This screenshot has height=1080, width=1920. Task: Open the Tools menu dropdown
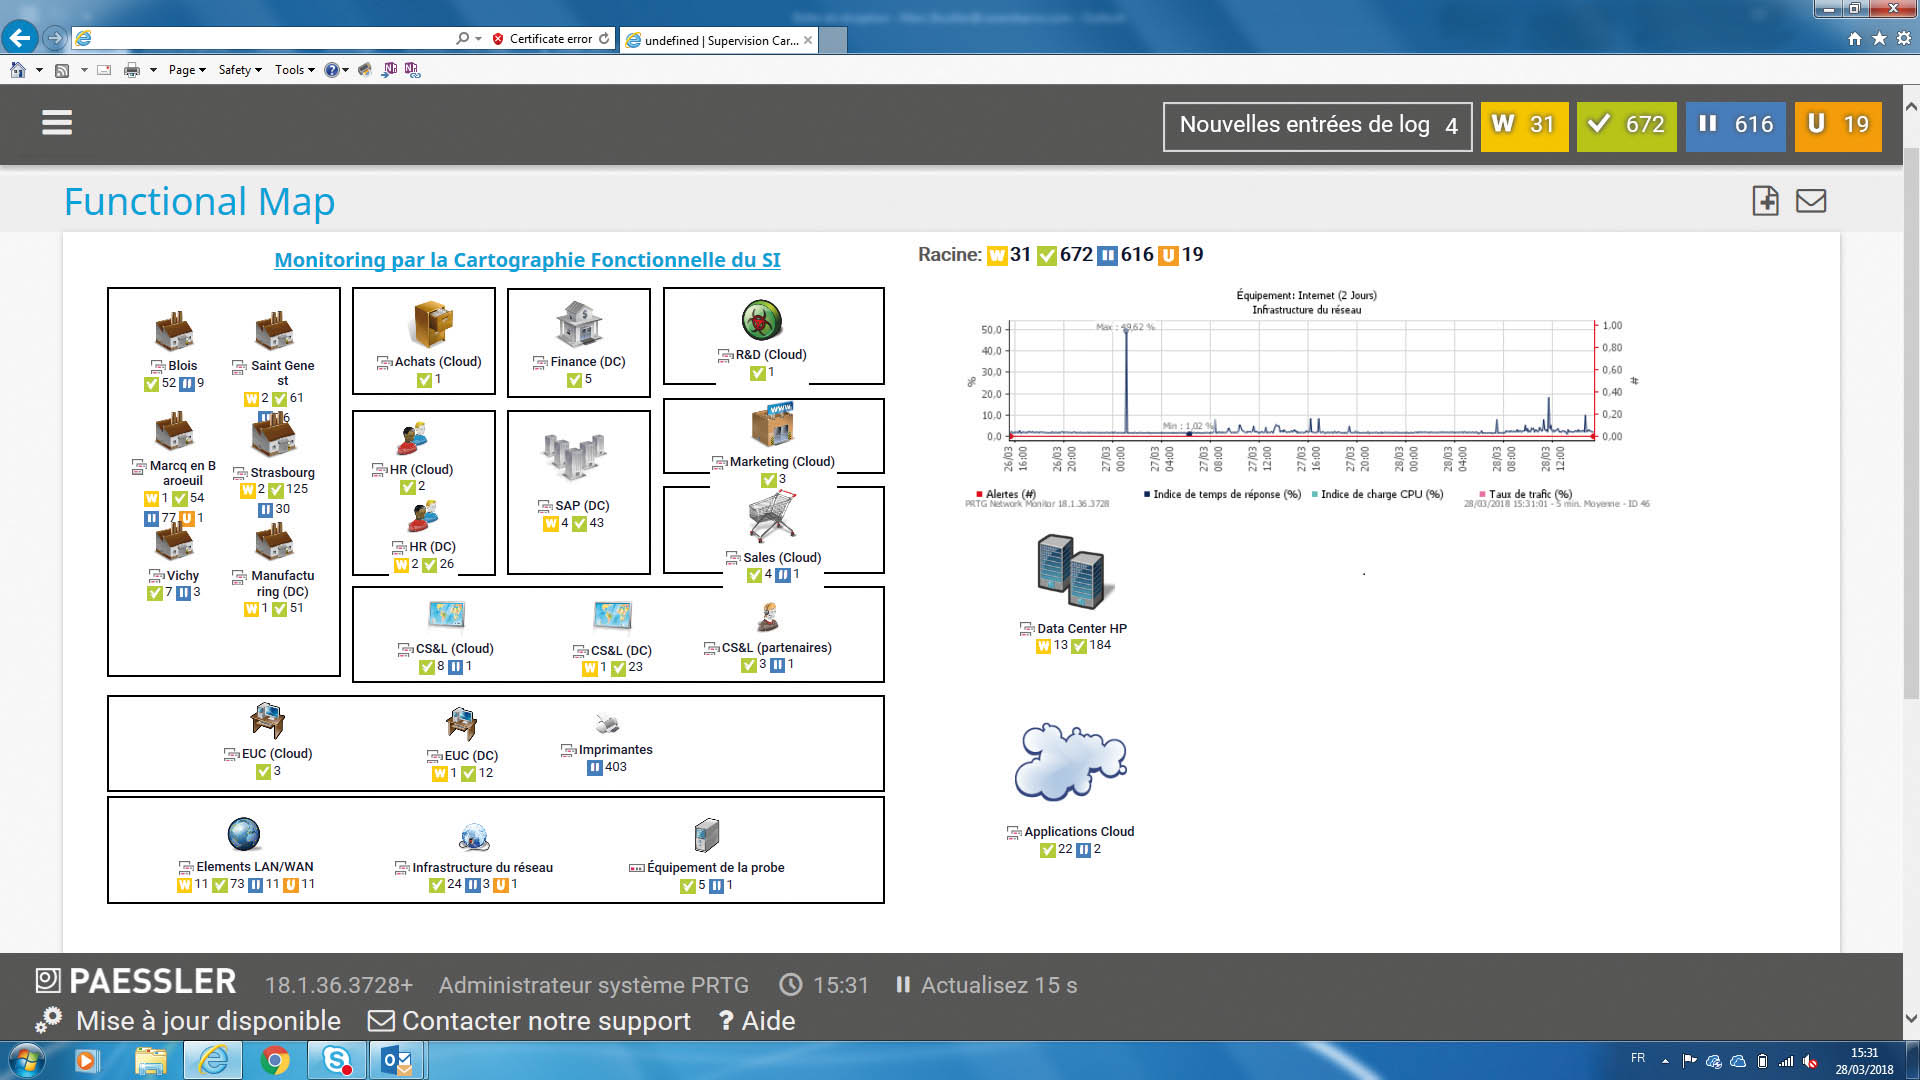(x=295, y=70)
